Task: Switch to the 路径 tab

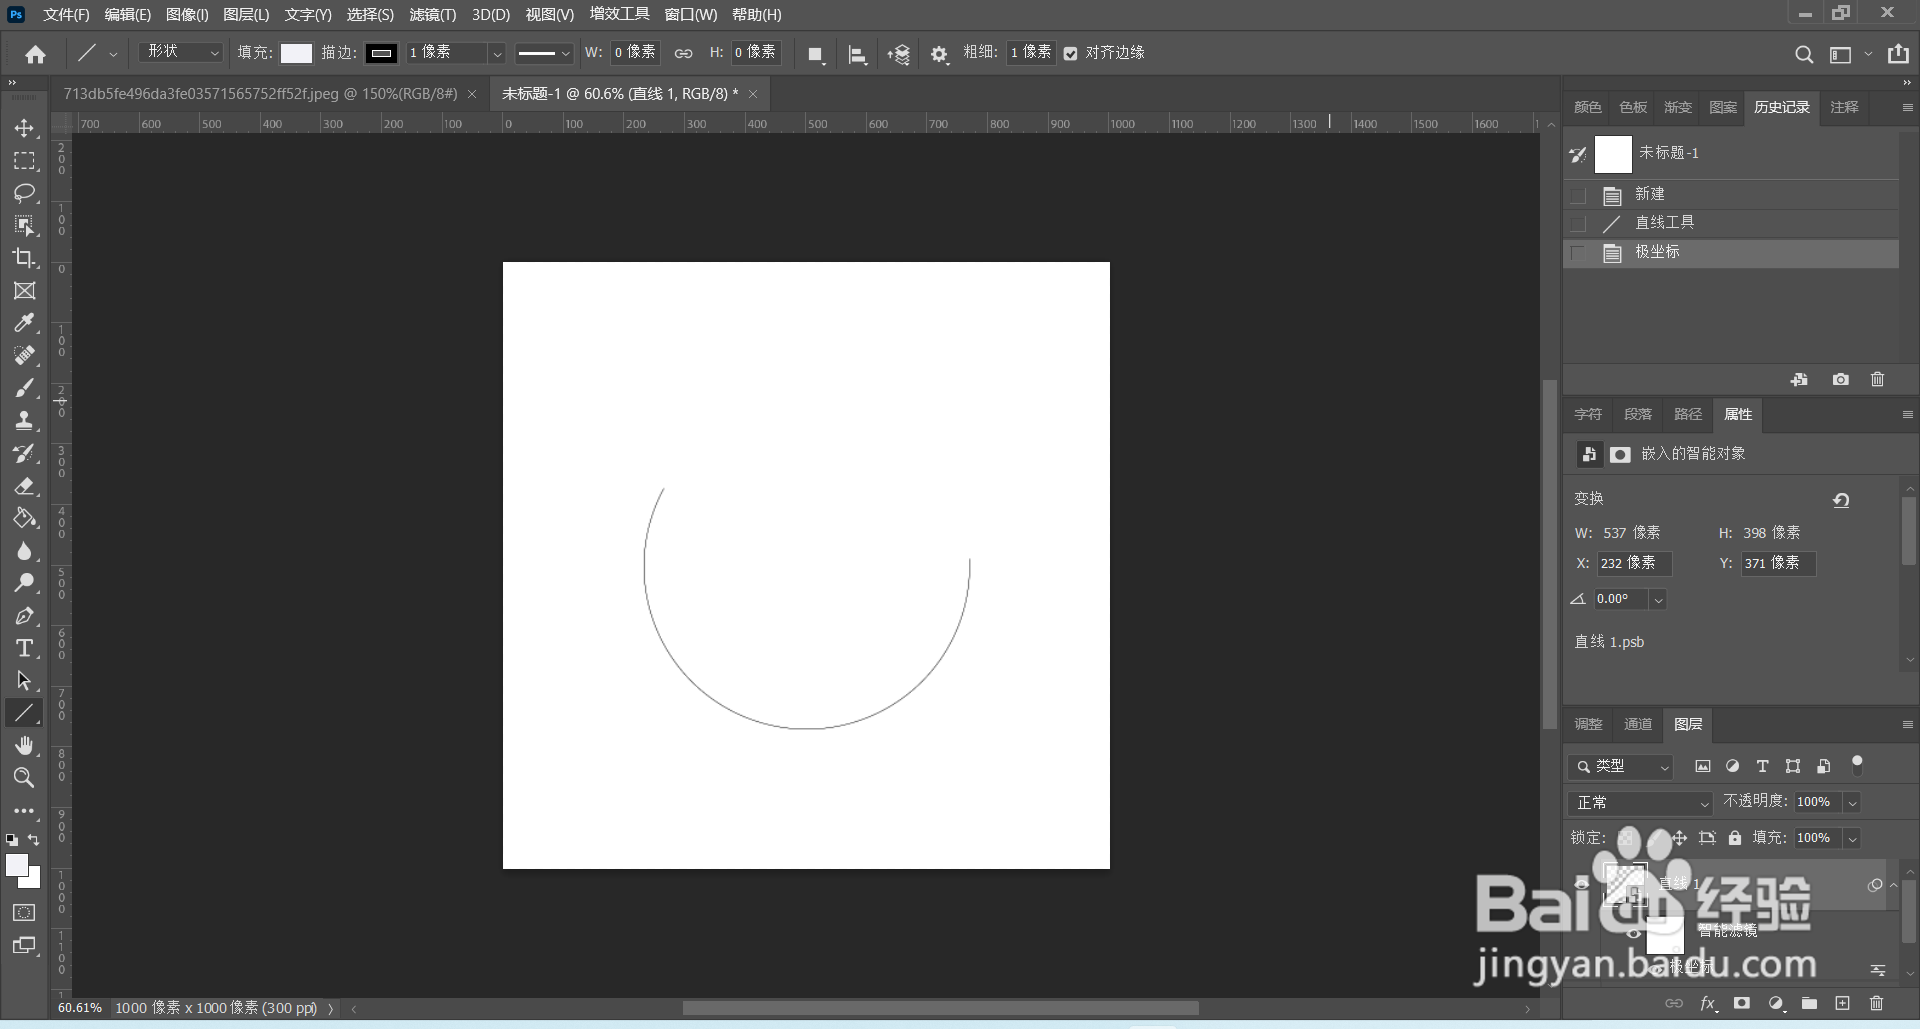Action: click(1688, 415)
